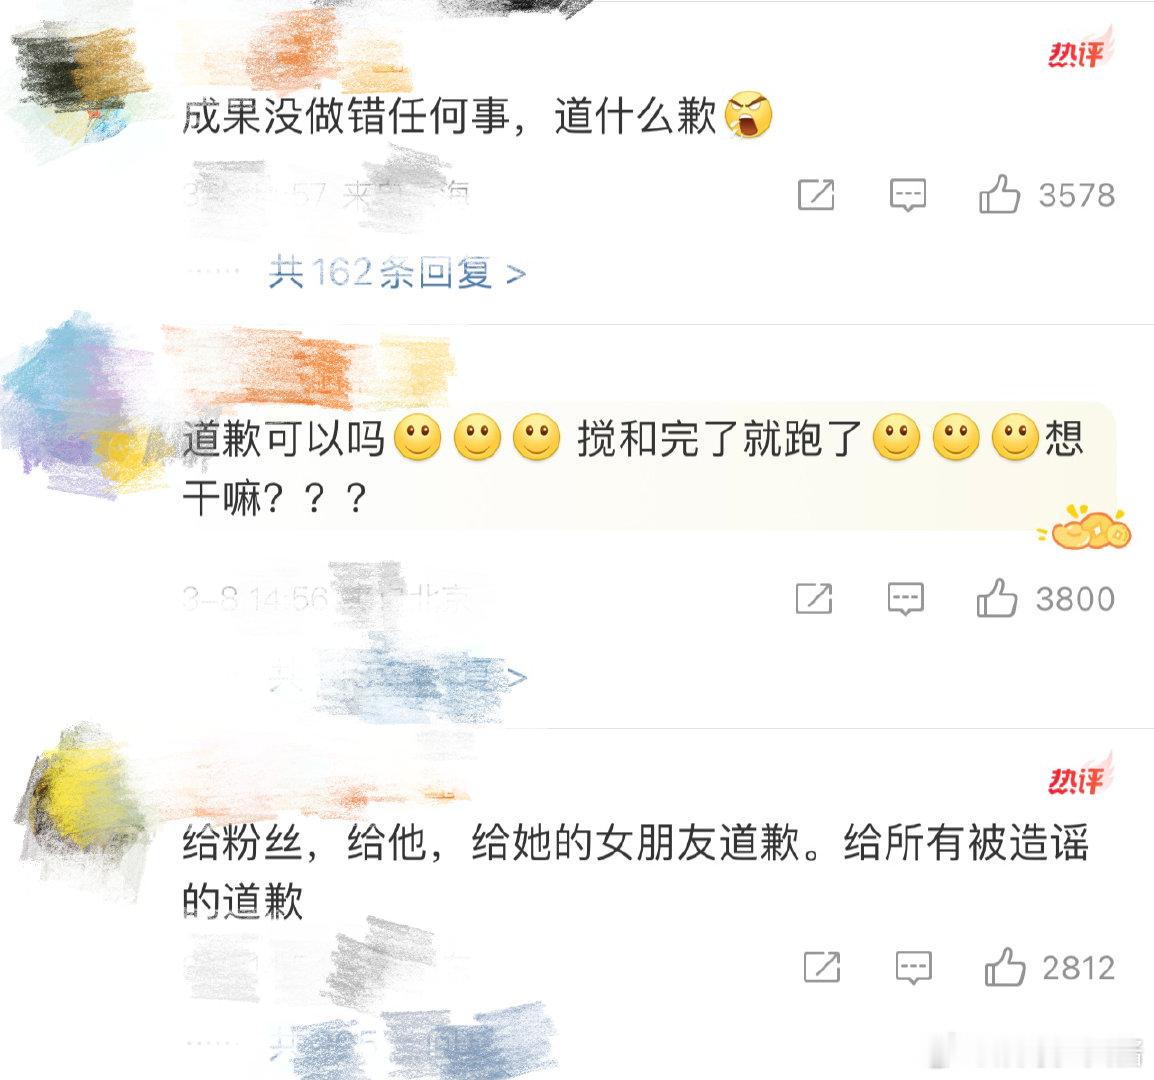This screenshot has width=1154, height=1080.
Task: Expand the blurred replies link under second comment
Action: [x=397, y=677]
